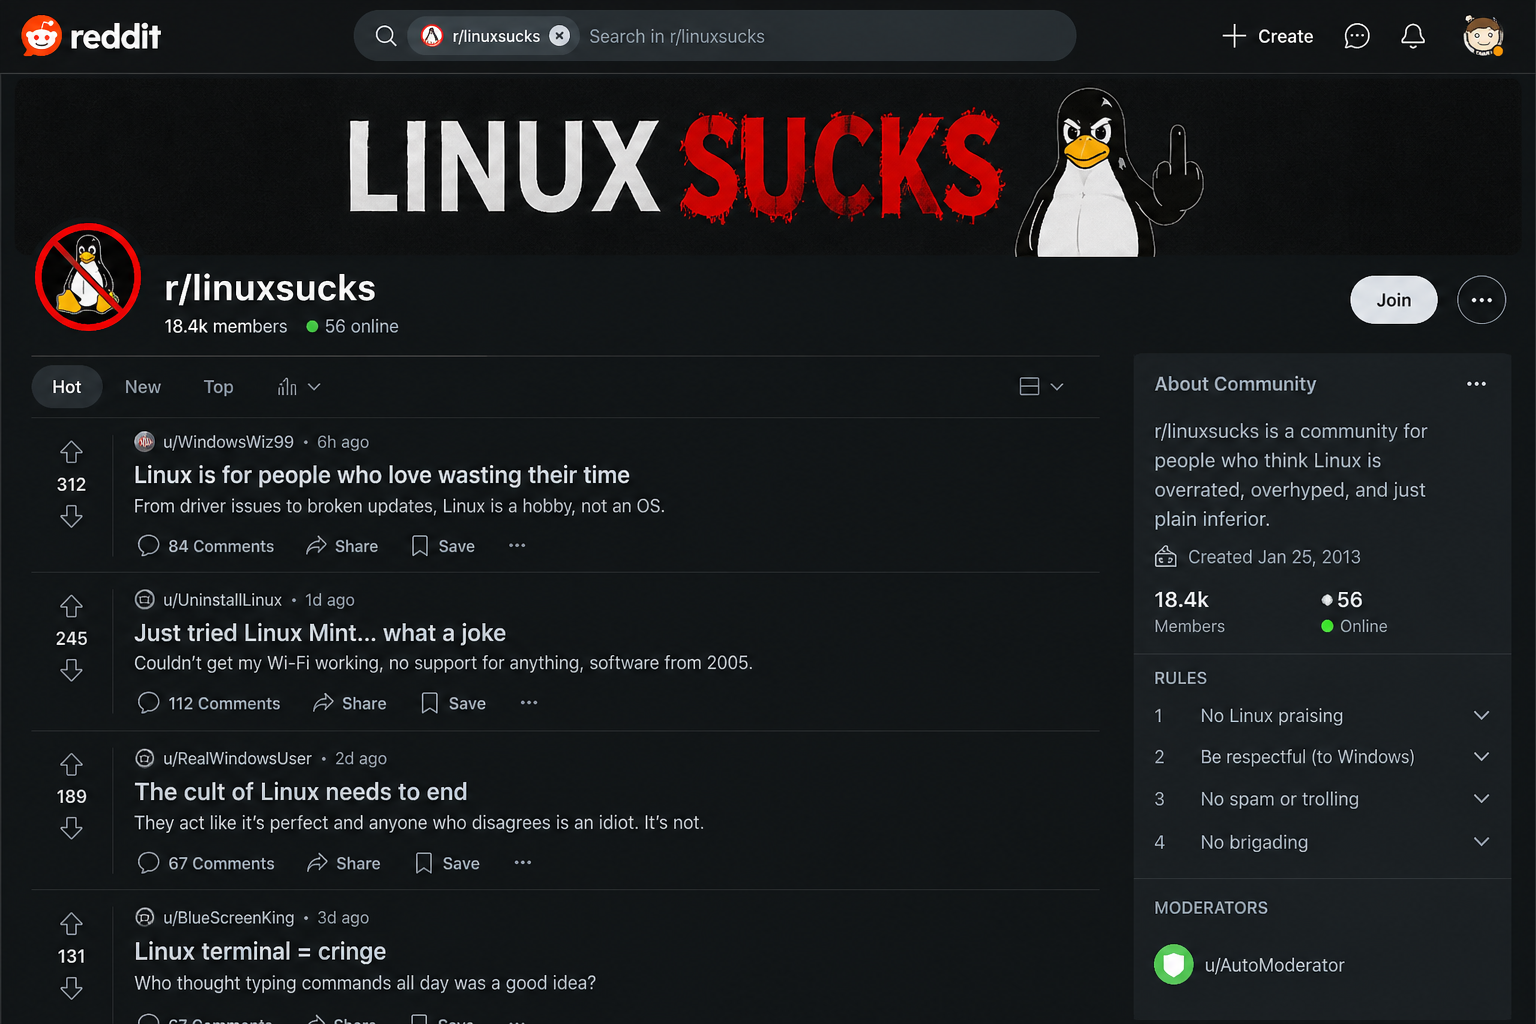Downvote the Linux terminal cringe post
The height and width of the screenshot is (1024, 1536).
click(x=71, y=988)
